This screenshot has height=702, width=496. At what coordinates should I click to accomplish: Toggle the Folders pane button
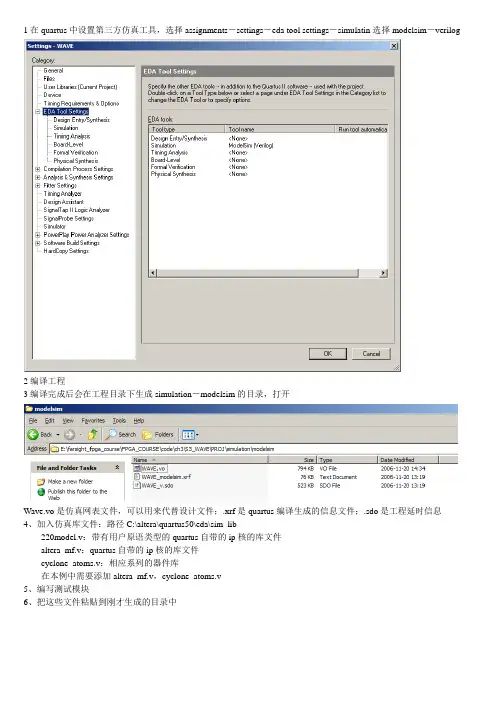pos(158,434)
